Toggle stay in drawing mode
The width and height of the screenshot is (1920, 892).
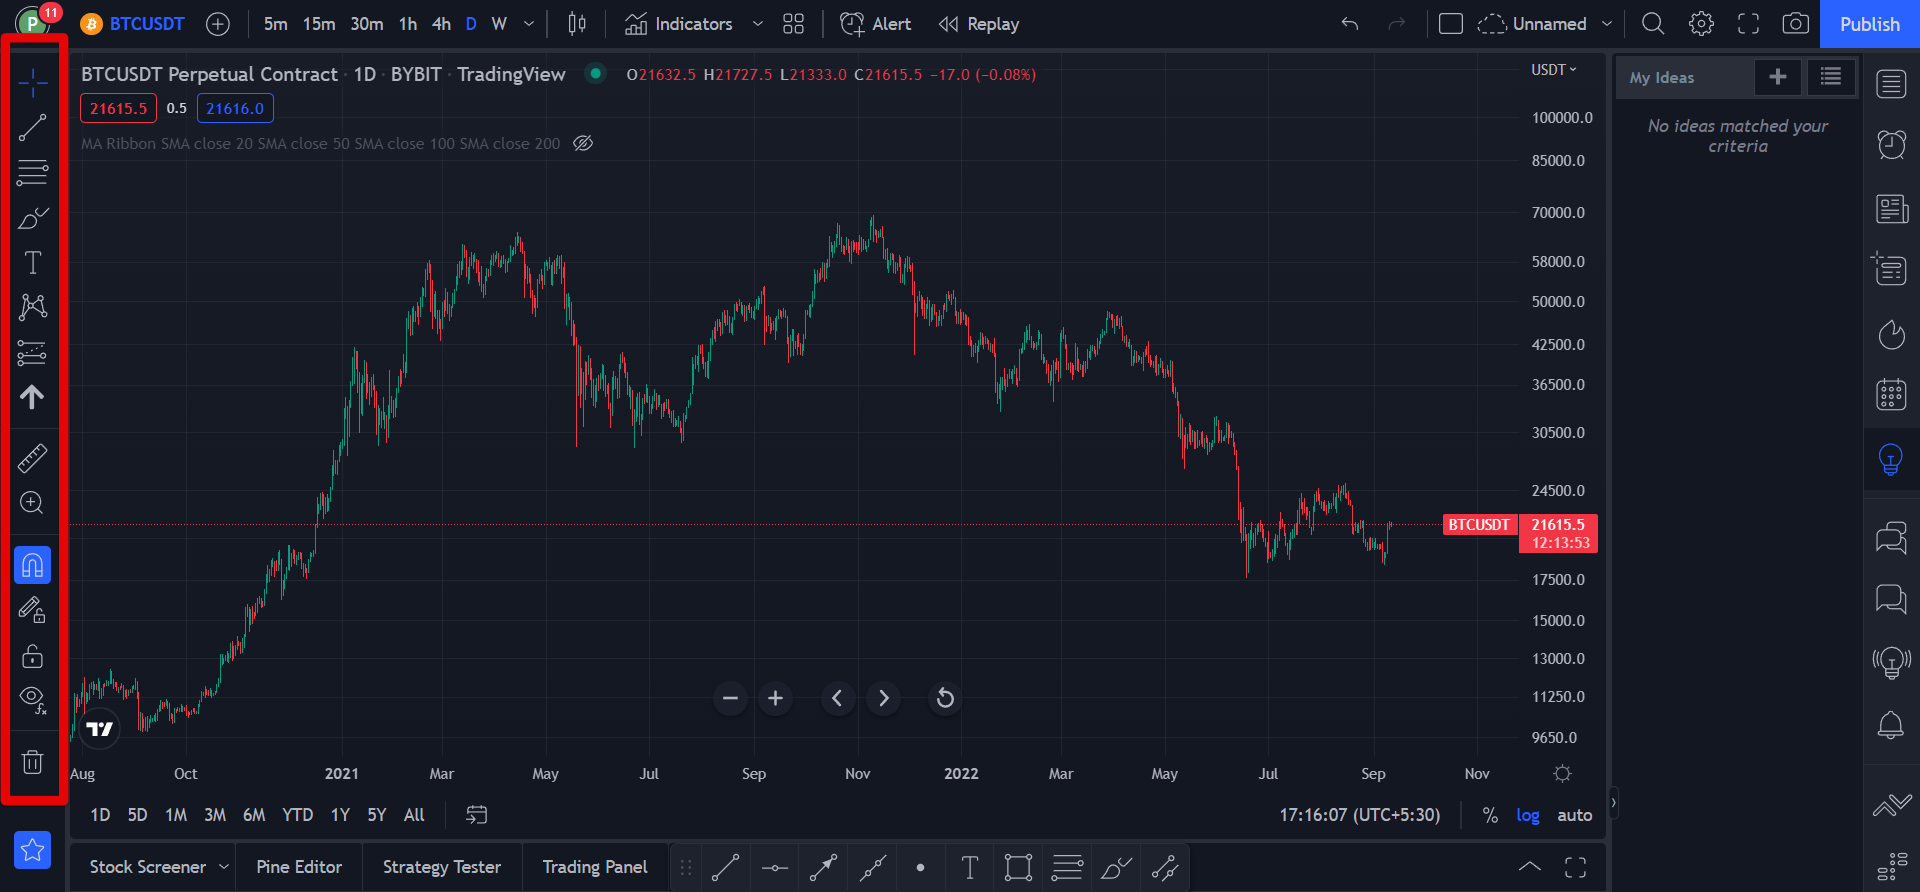[32, 610]
